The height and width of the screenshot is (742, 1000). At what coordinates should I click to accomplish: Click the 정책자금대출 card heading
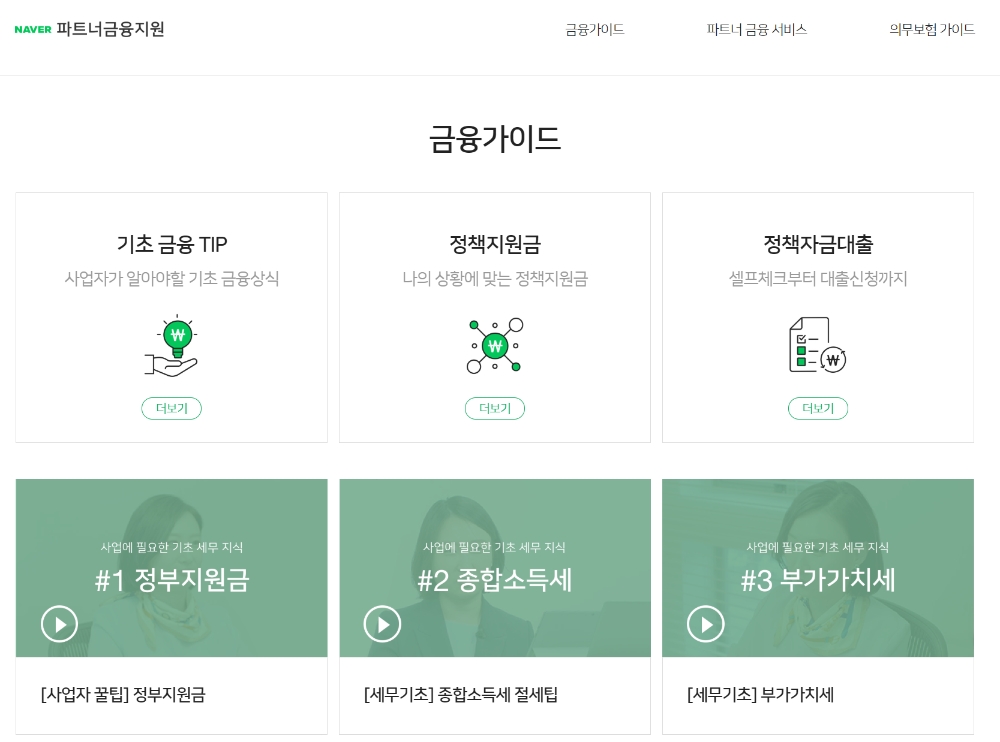[818, 244]
